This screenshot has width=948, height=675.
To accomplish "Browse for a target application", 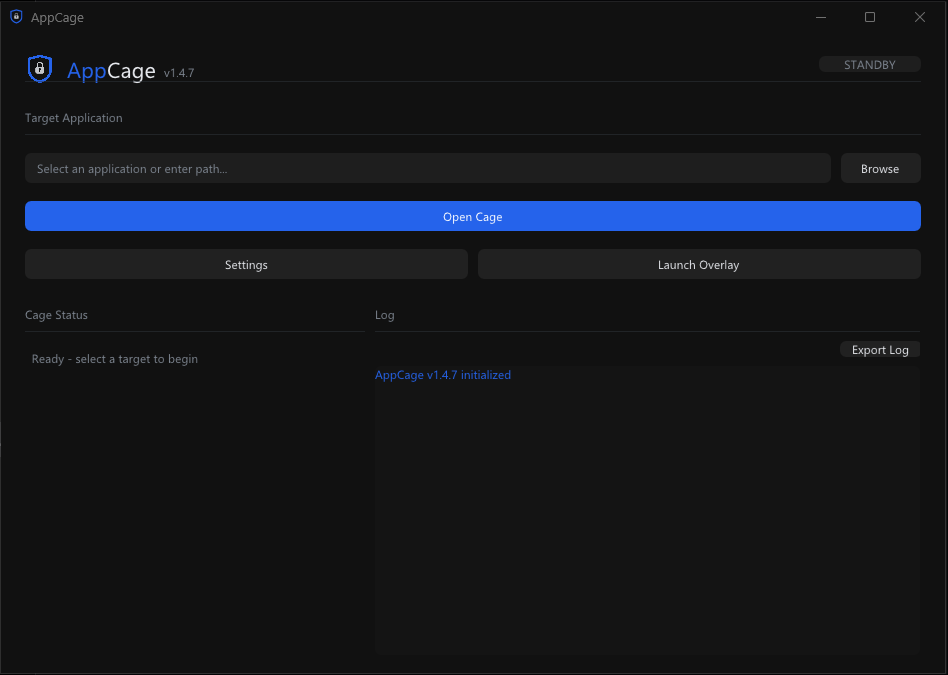I will pos(880,167).
